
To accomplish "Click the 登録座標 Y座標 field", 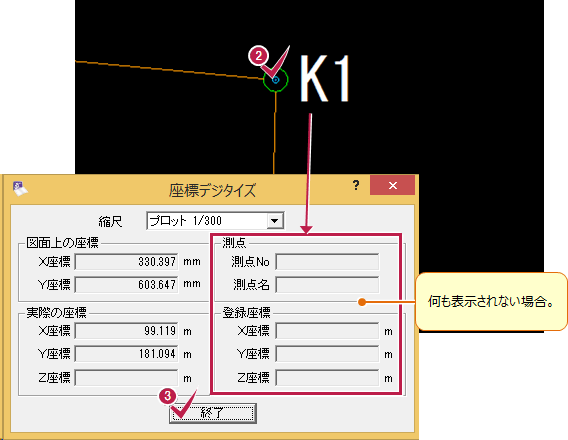I will (x=327, y=354).
